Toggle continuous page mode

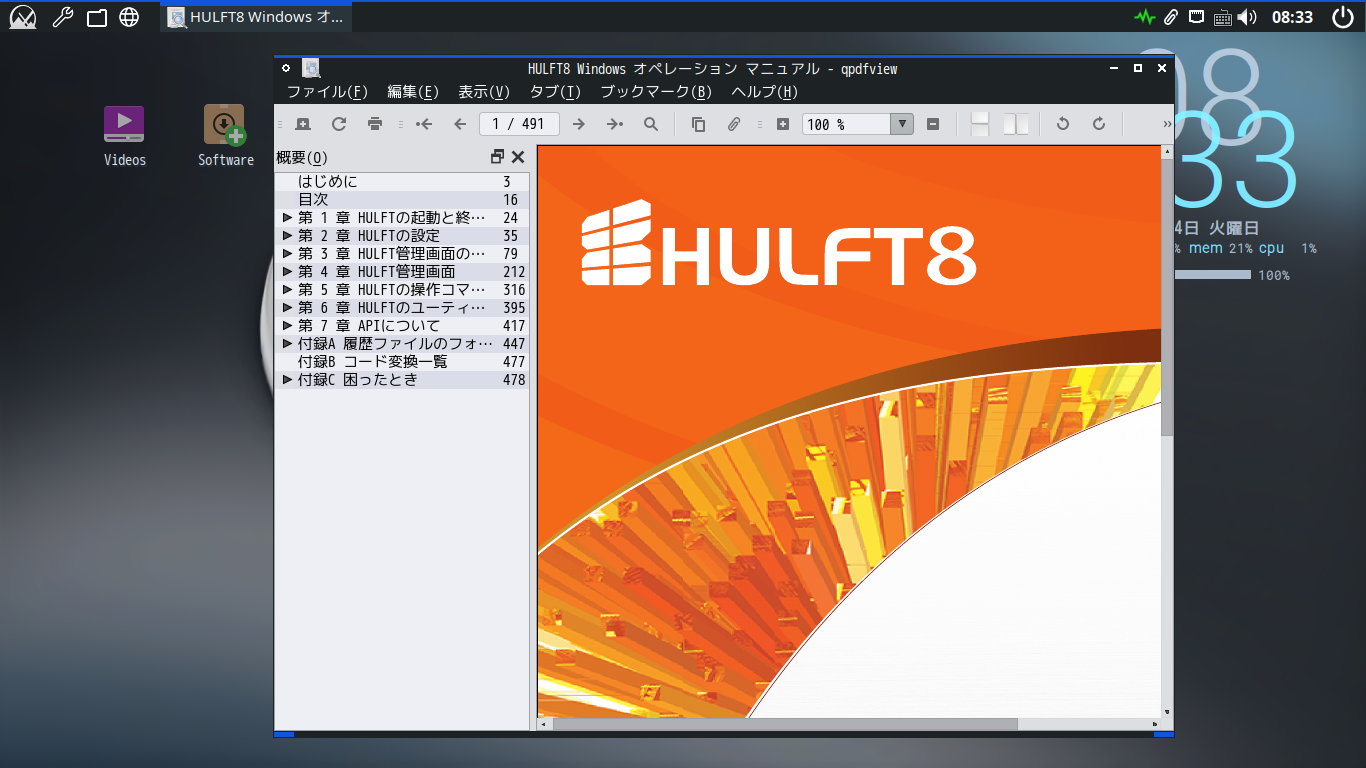pos(980,124)
